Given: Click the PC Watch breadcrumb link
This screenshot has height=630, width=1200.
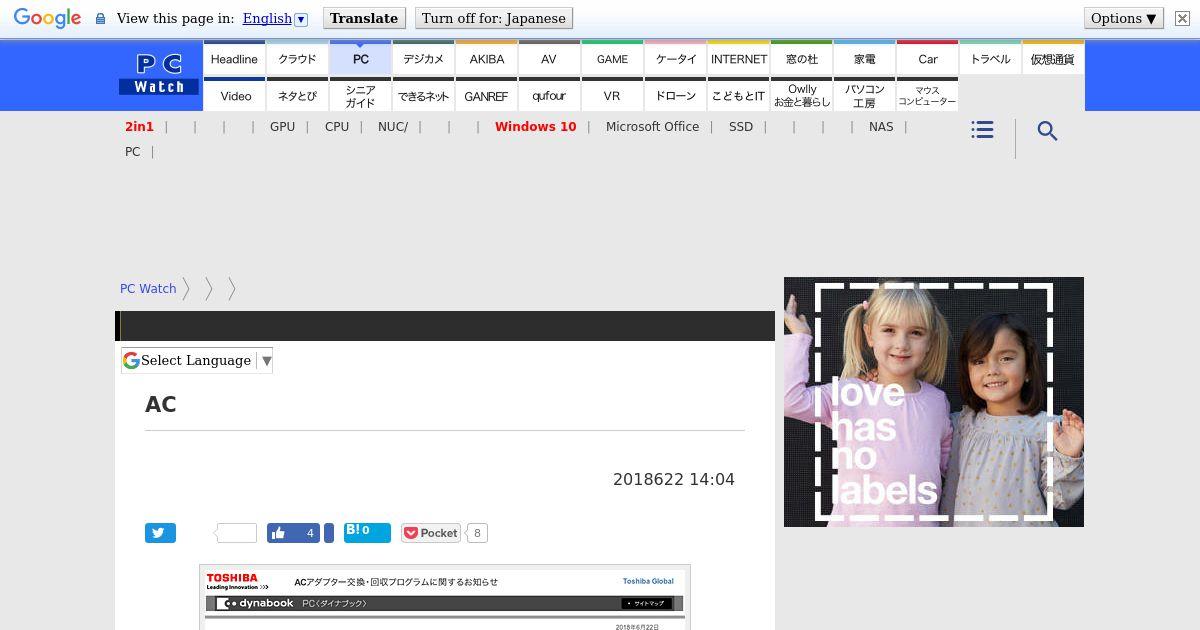Looking at the screenshot, I should click(x=148, y=288).
